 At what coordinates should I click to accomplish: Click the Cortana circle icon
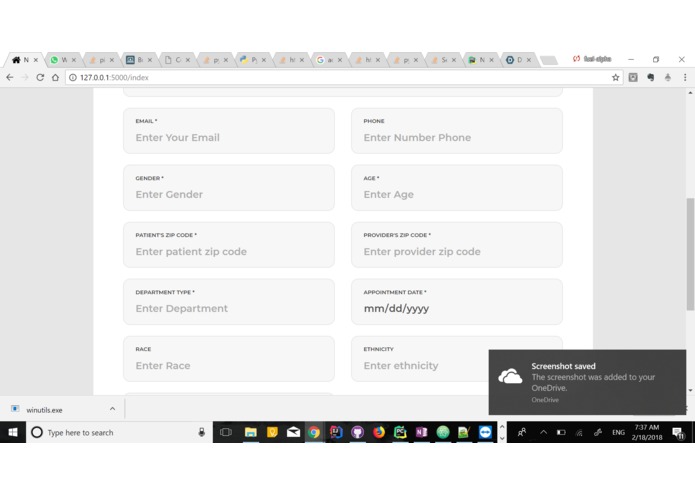coord(37,432)
